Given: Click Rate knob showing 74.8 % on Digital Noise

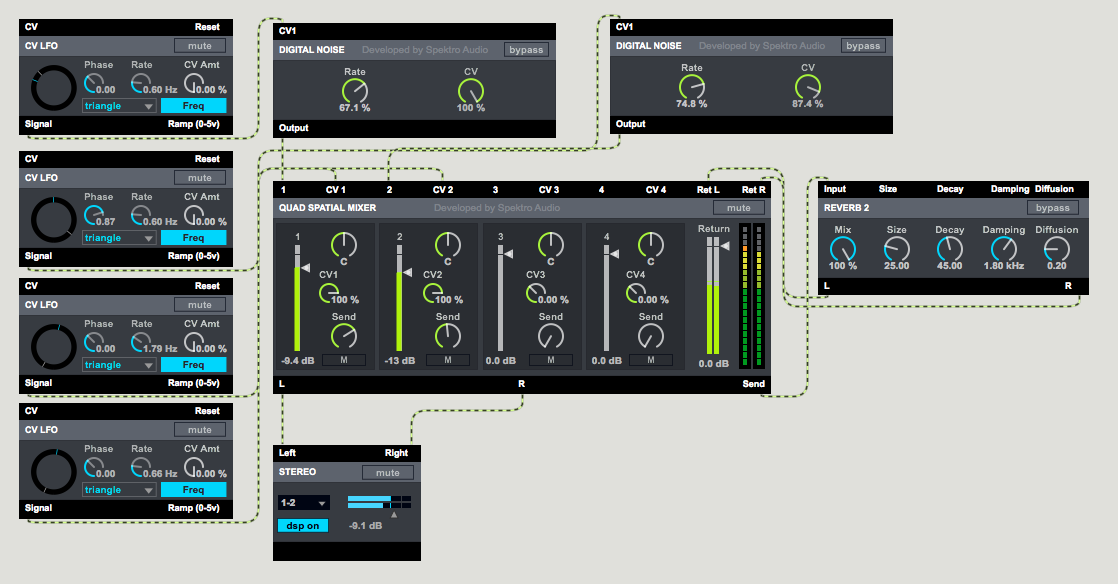Looking at the screenshot, I should coord(692,87).
